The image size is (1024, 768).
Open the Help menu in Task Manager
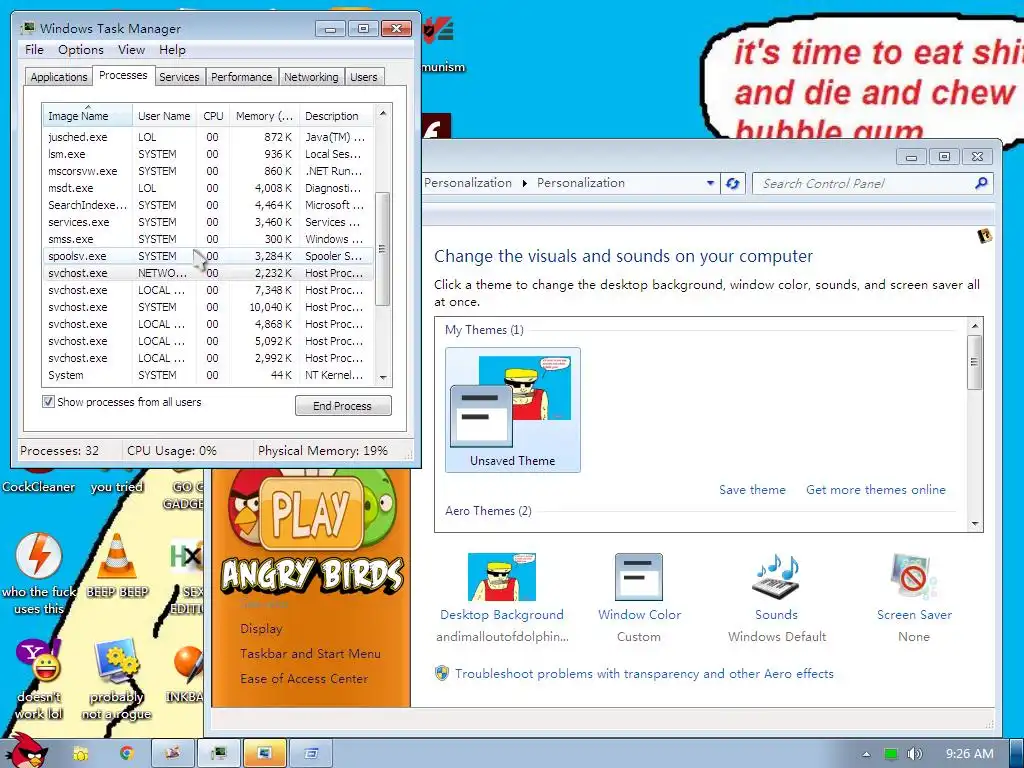(172, 50)
